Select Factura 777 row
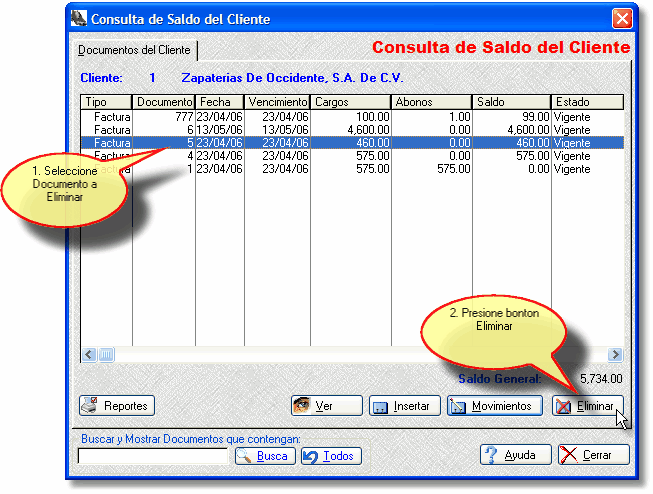 point(350,117)
